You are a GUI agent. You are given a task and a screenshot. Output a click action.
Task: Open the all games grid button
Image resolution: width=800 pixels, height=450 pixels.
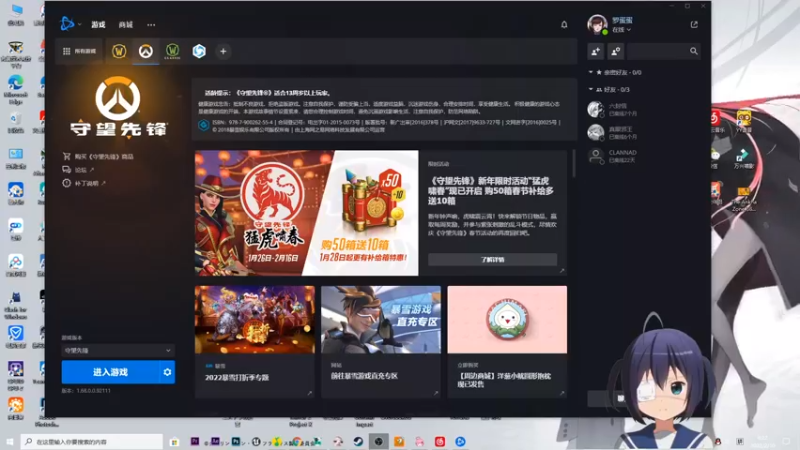[79, 51]
